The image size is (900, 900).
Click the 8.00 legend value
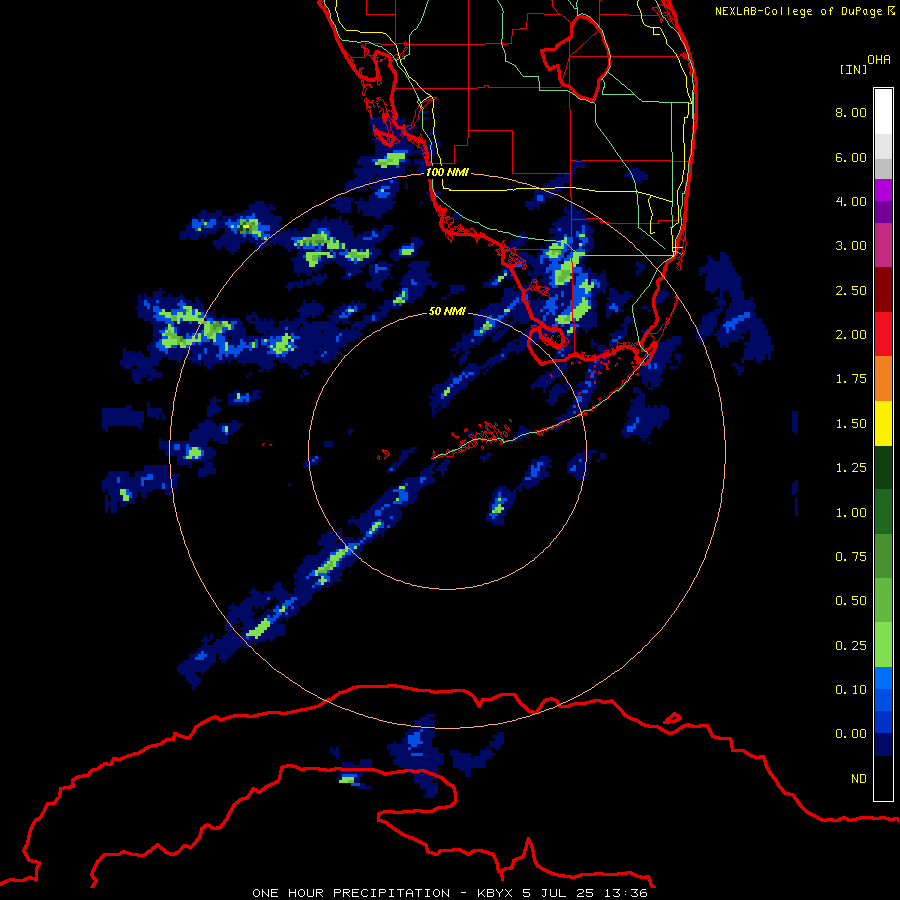click(851, 112)
